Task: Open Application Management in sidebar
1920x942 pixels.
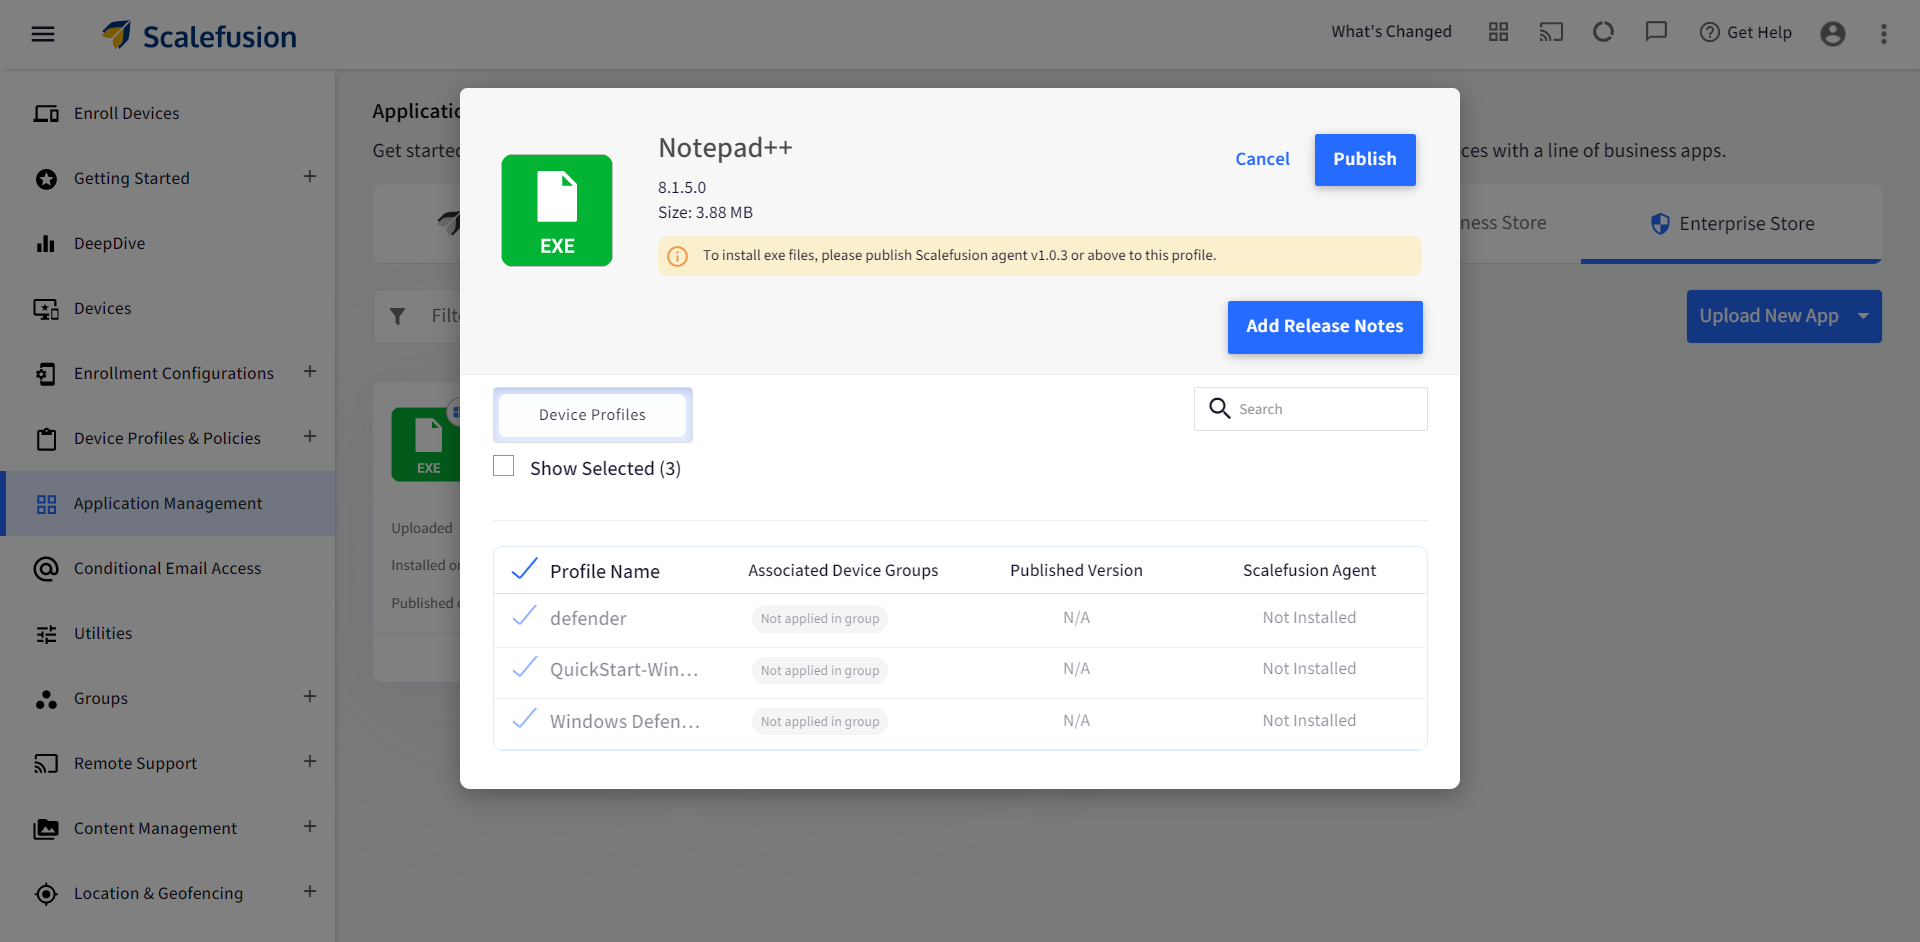Action: [x=168, y=504]
